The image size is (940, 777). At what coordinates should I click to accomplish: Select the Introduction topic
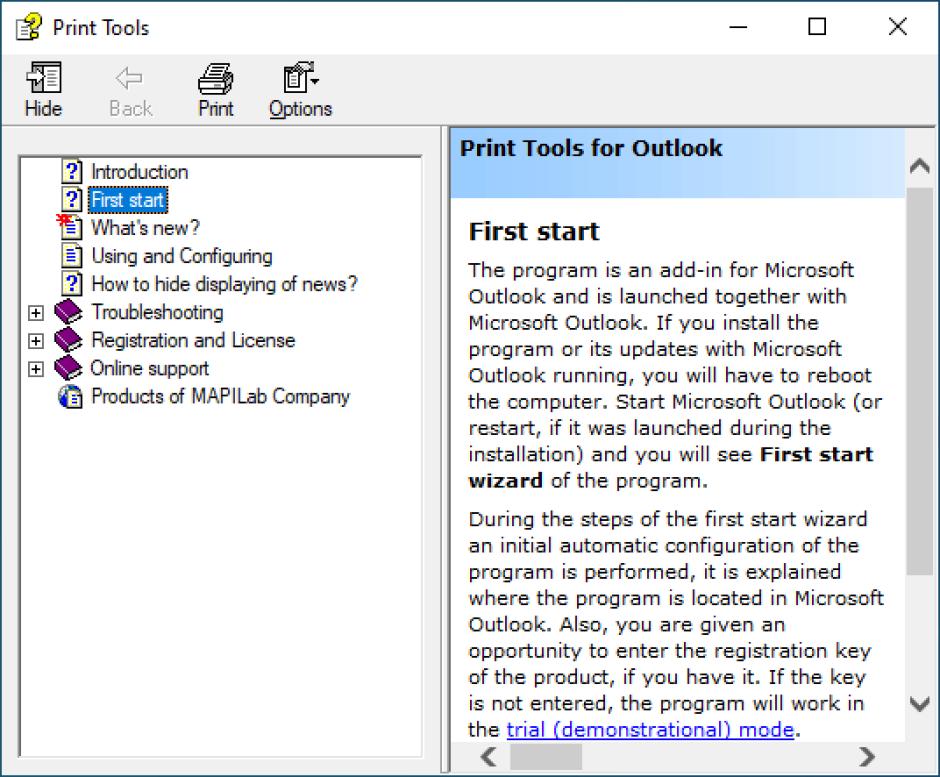pos(140,172)
